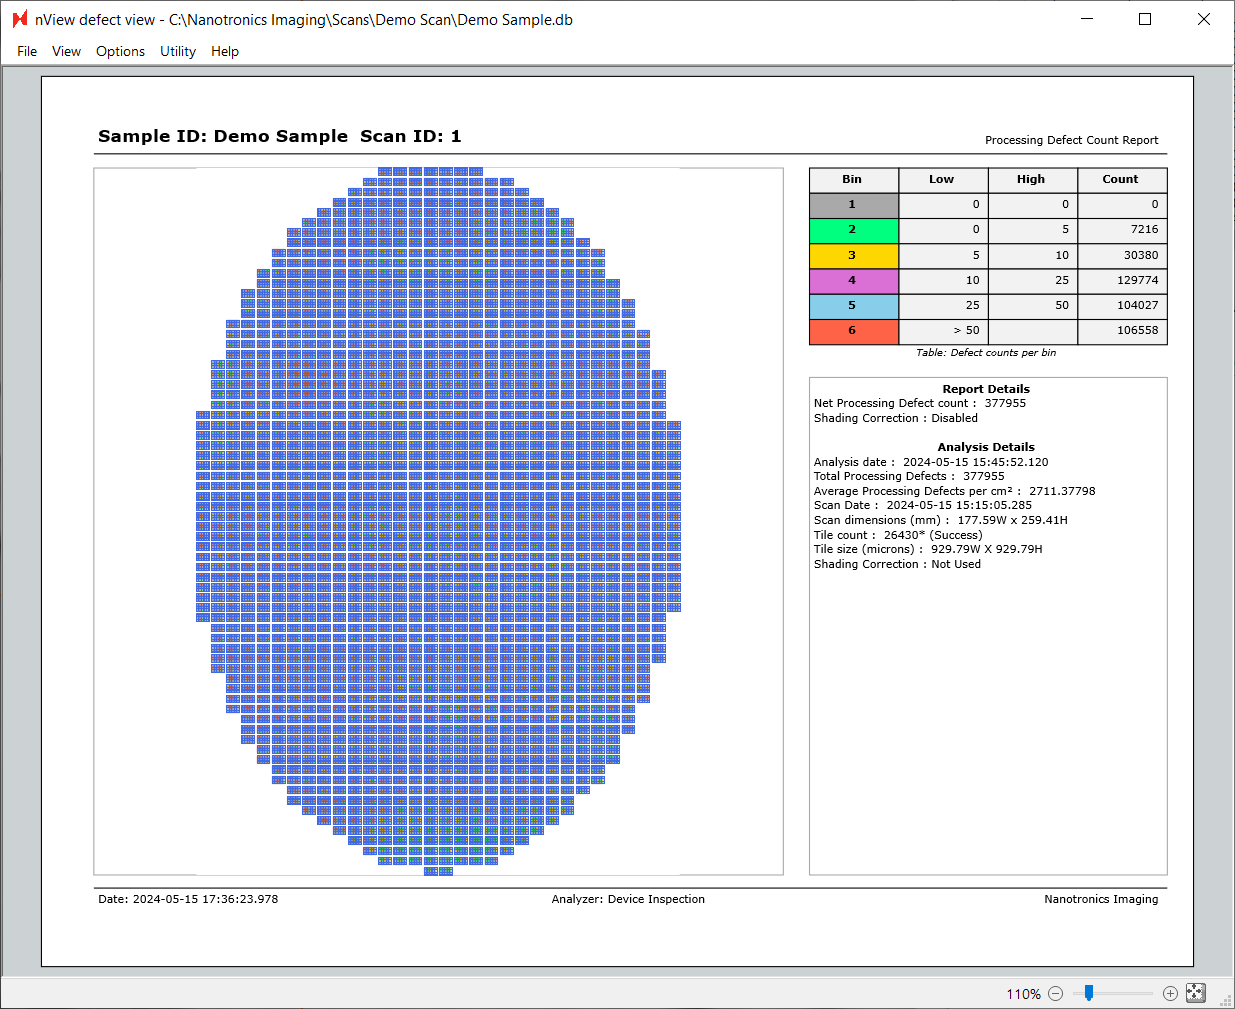Open the Options menu

(x=120, y=52)
